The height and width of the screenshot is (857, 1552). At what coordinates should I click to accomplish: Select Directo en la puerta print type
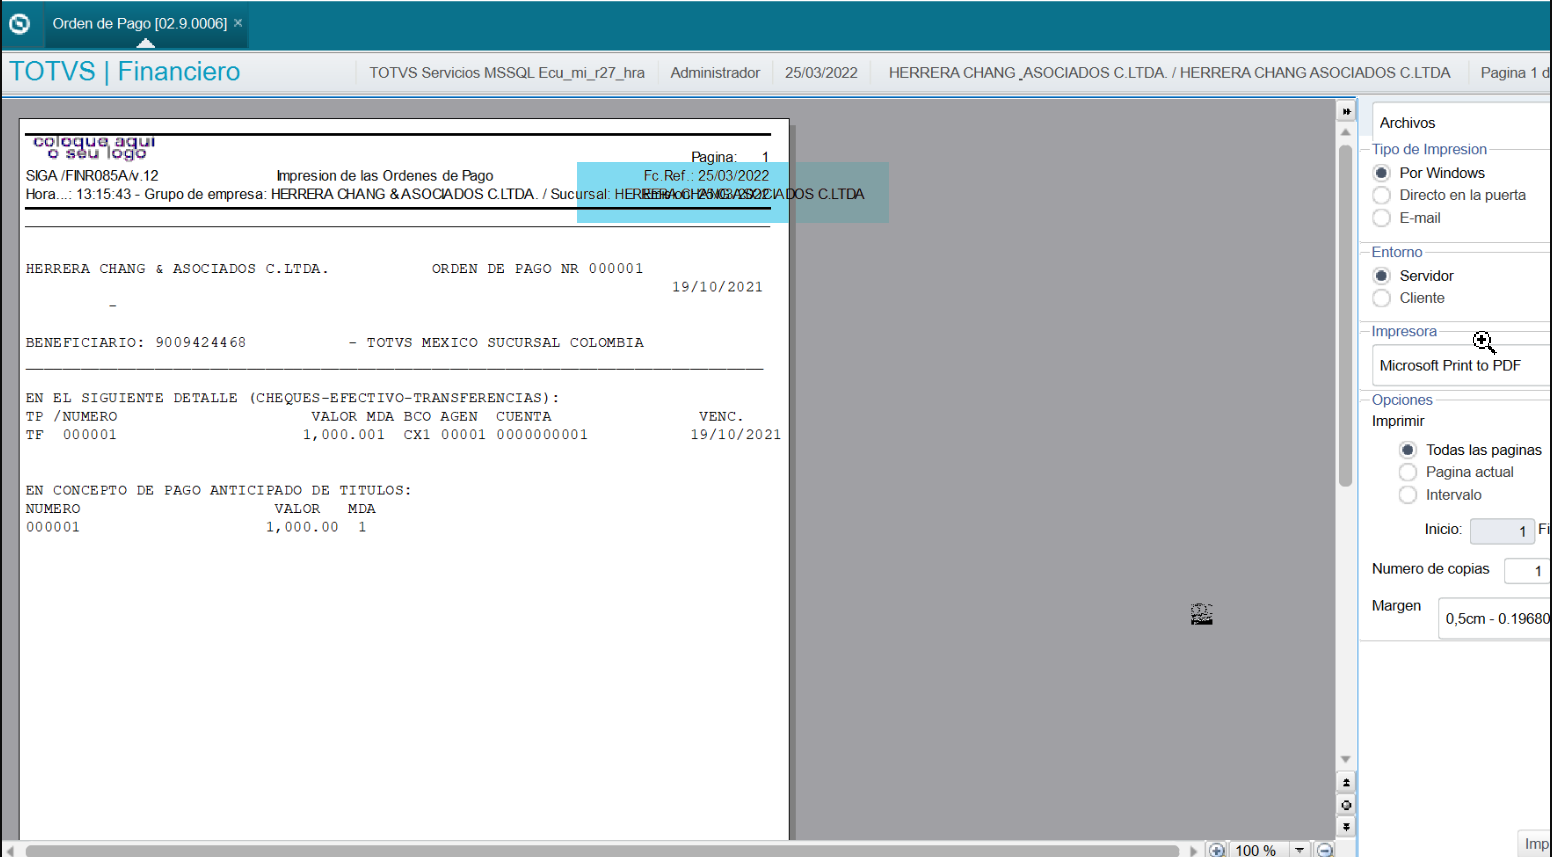pos(1382,195)
